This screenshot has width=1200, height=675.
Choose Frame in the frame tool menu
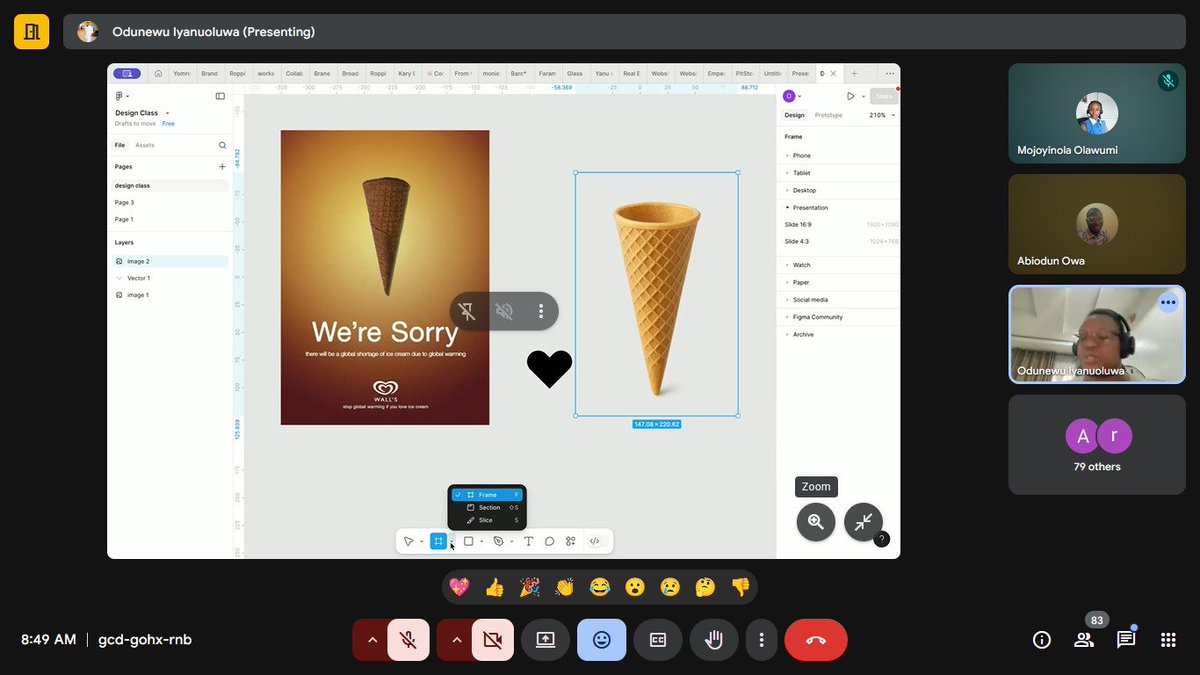(x=487, y=495)
